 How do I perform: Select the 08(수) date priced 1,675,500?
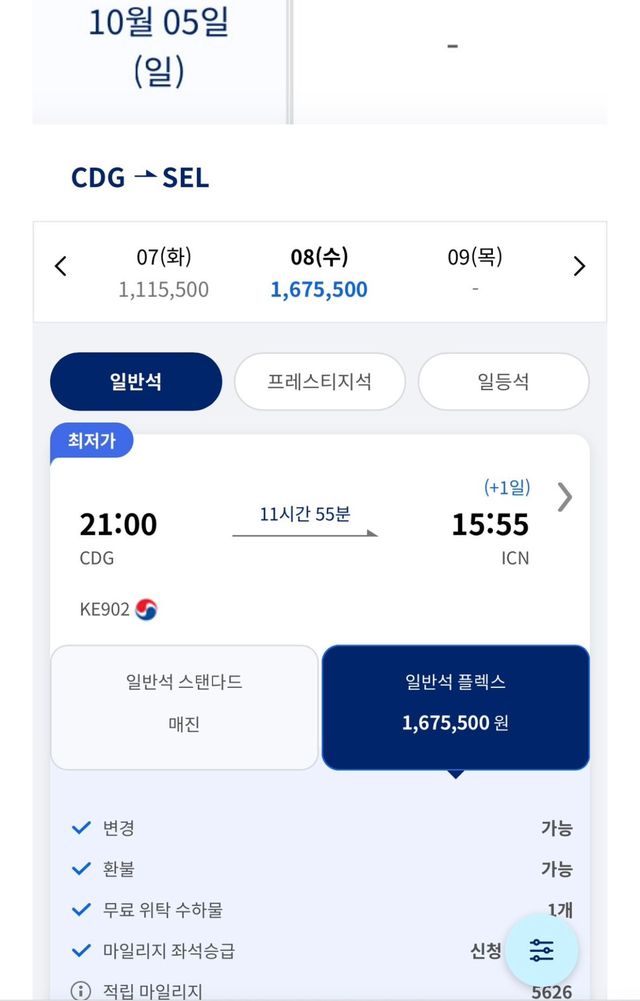(319, 273)
